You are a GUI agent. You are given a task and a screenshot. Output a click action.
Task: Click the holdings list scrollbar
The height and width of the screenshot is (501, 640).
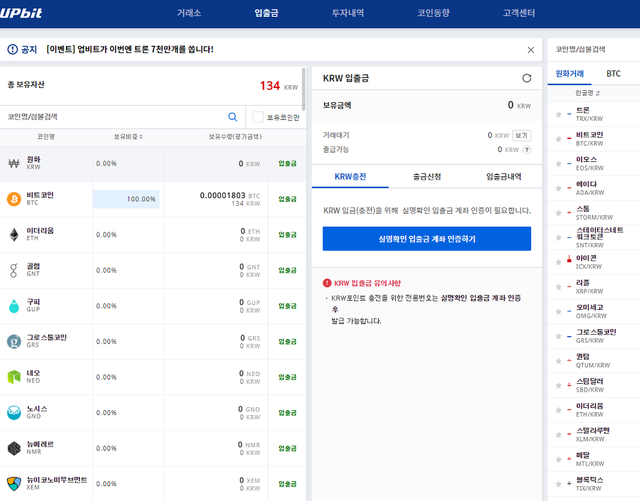click(303, 89)
